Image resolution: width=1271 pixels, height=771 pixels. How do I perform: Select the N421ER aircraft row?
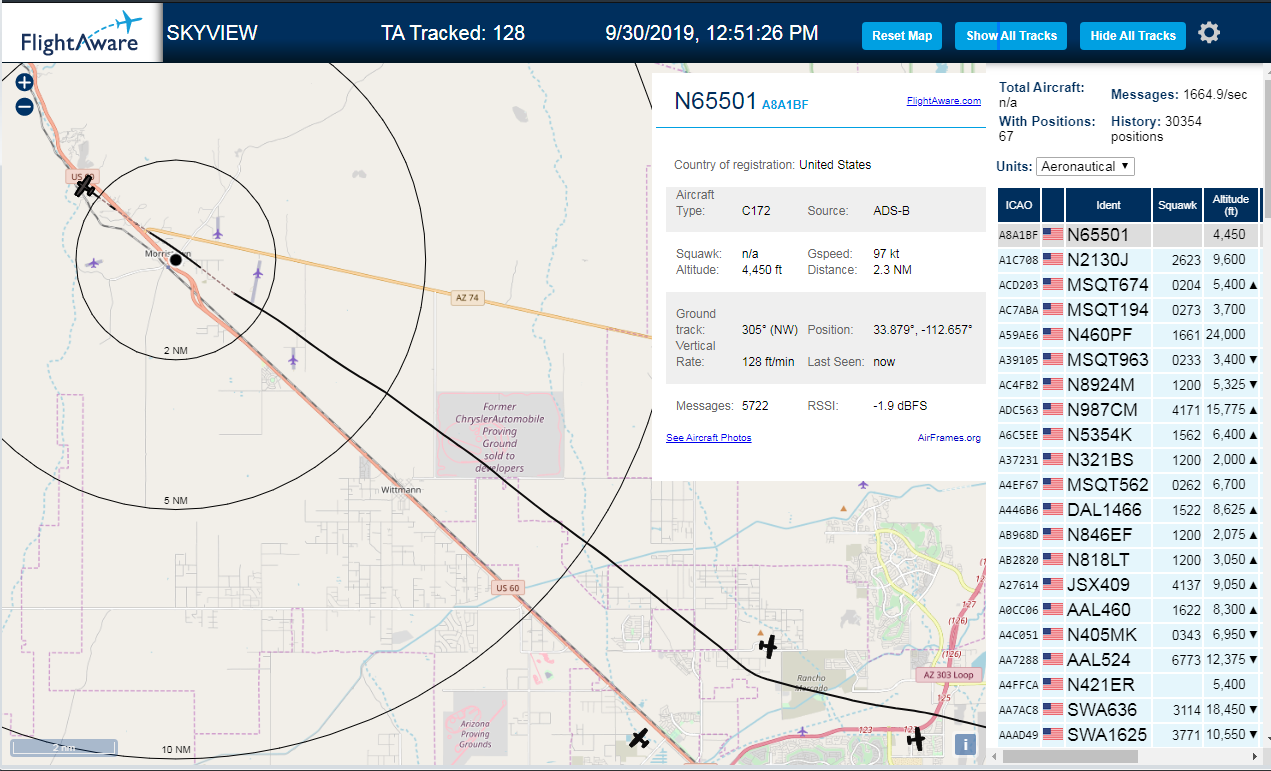[1129, 685]
